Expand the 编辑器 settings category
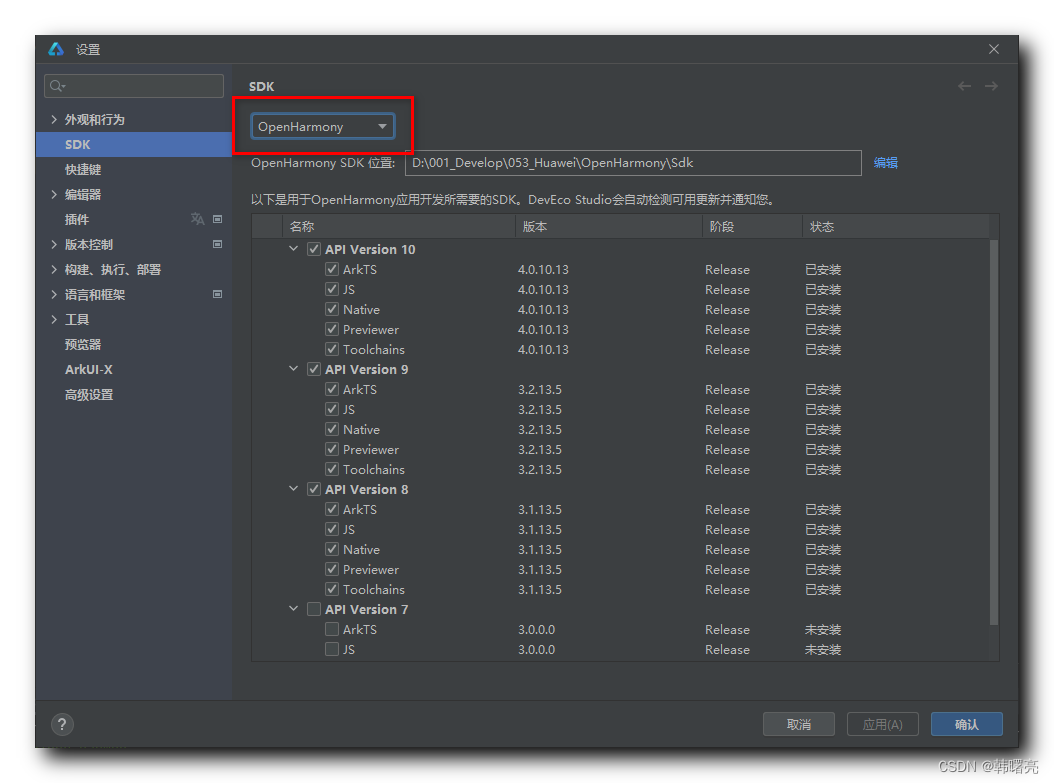 (54, 194)
